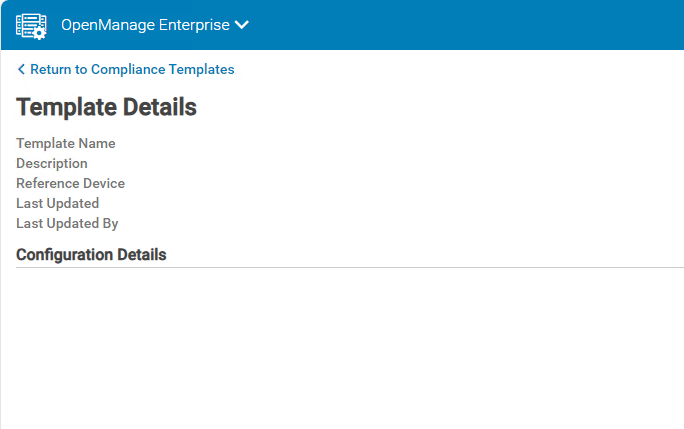Click empty value beside Template Name
The image size is (684, 429).
click(250, 144)
